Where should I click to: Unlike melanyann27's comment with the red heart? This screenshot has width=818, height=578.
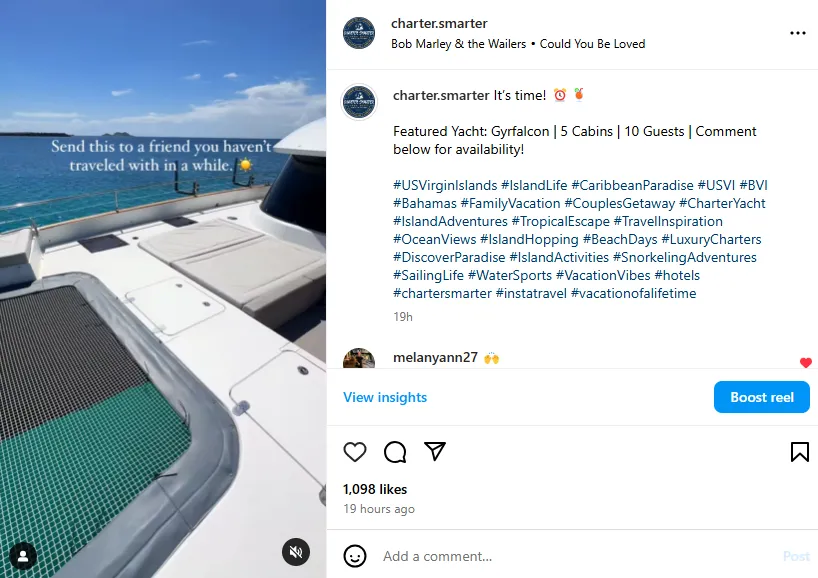[x=805, y=363]
